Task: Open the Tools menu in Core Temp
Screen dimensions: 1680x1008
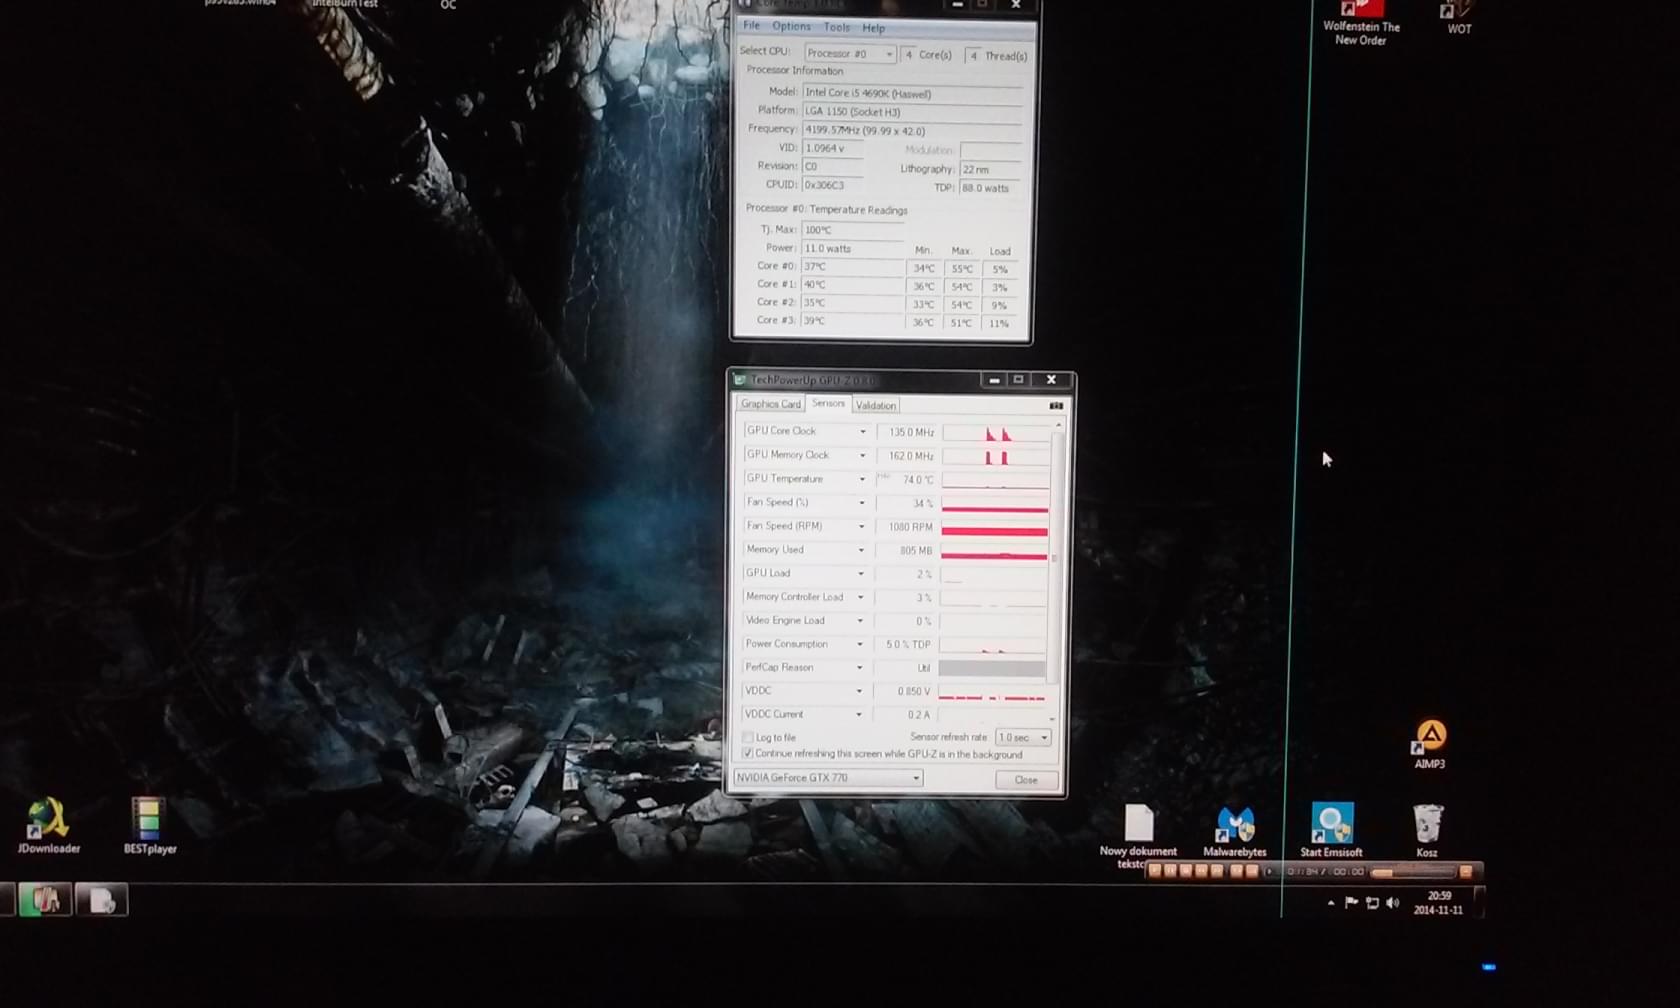Action: pyautogui.click(x=837, y=28)
